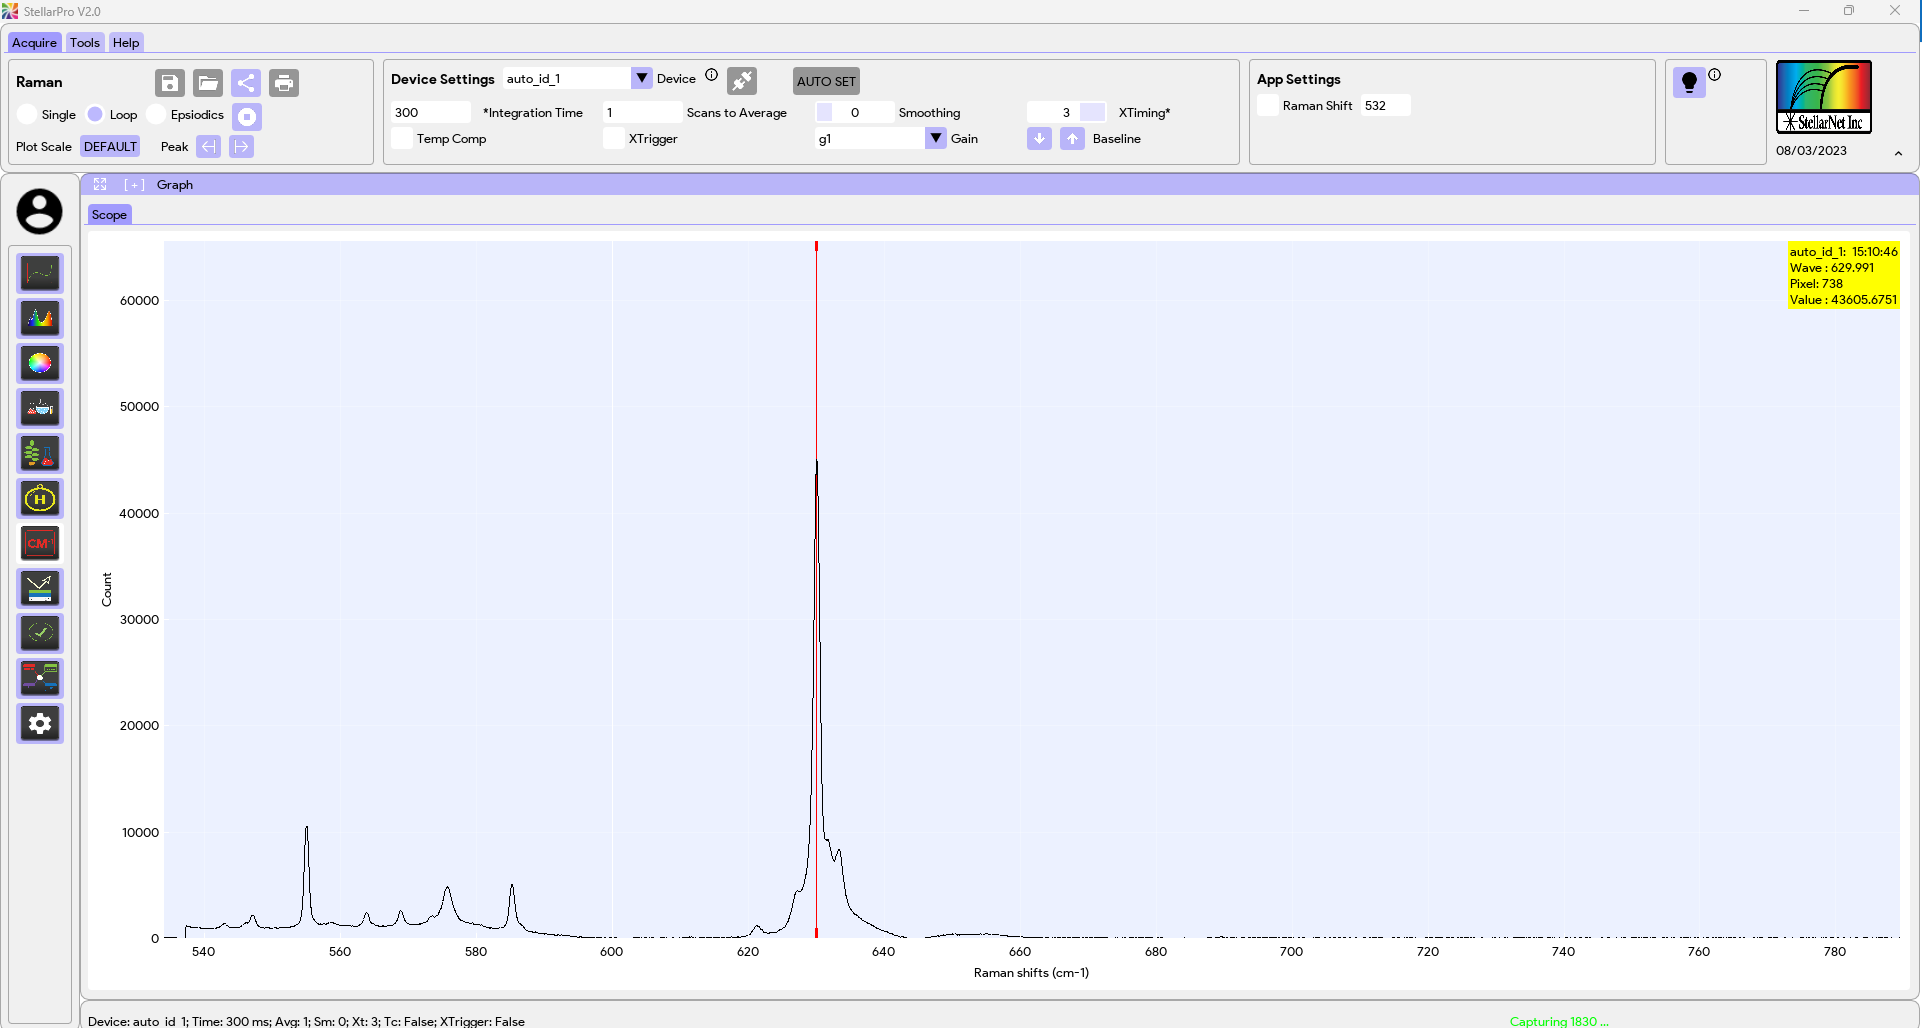Open the Device selection dropdown
Screen dimensions: 1922x1028
(x=640, y=77)
